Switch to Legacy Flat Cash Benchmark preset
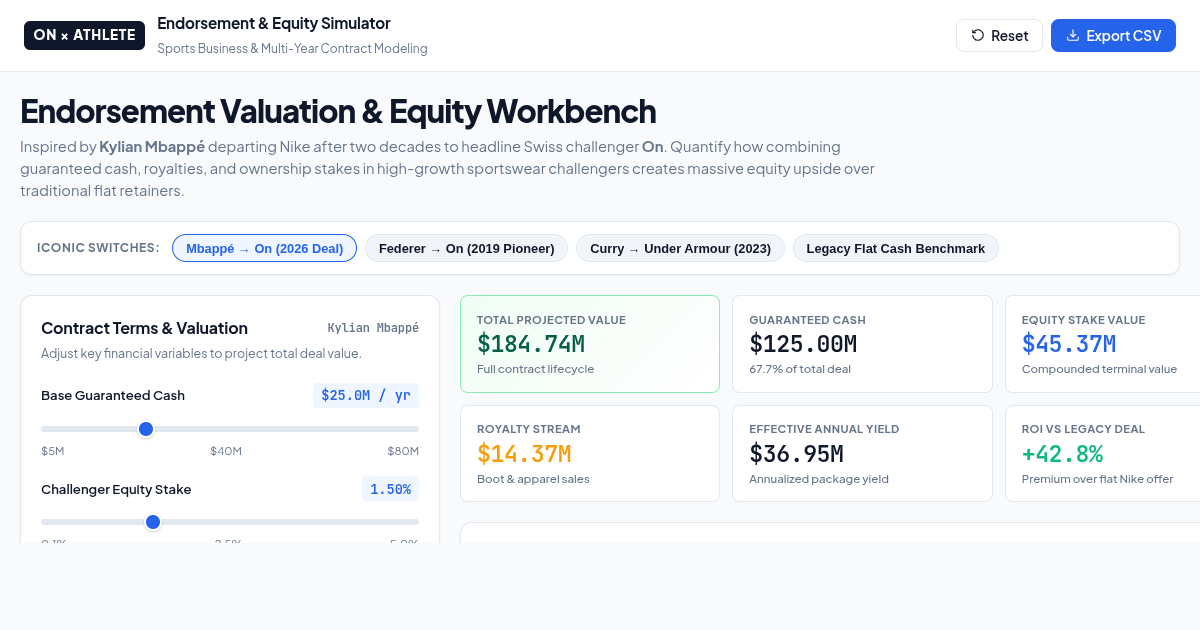Screen dimensions: 1200x630 click(x=896, y=248)
